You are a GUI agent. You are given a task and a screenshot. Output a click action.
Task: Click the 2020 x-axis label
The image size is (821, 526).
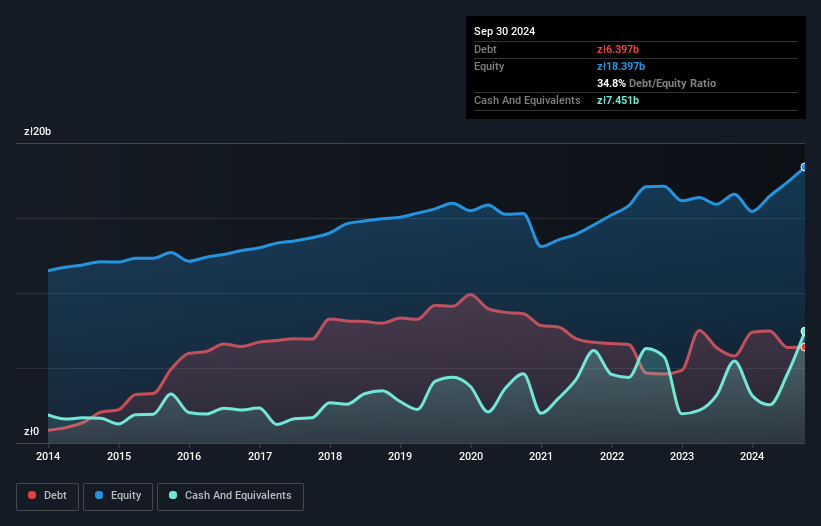[471, 456]
